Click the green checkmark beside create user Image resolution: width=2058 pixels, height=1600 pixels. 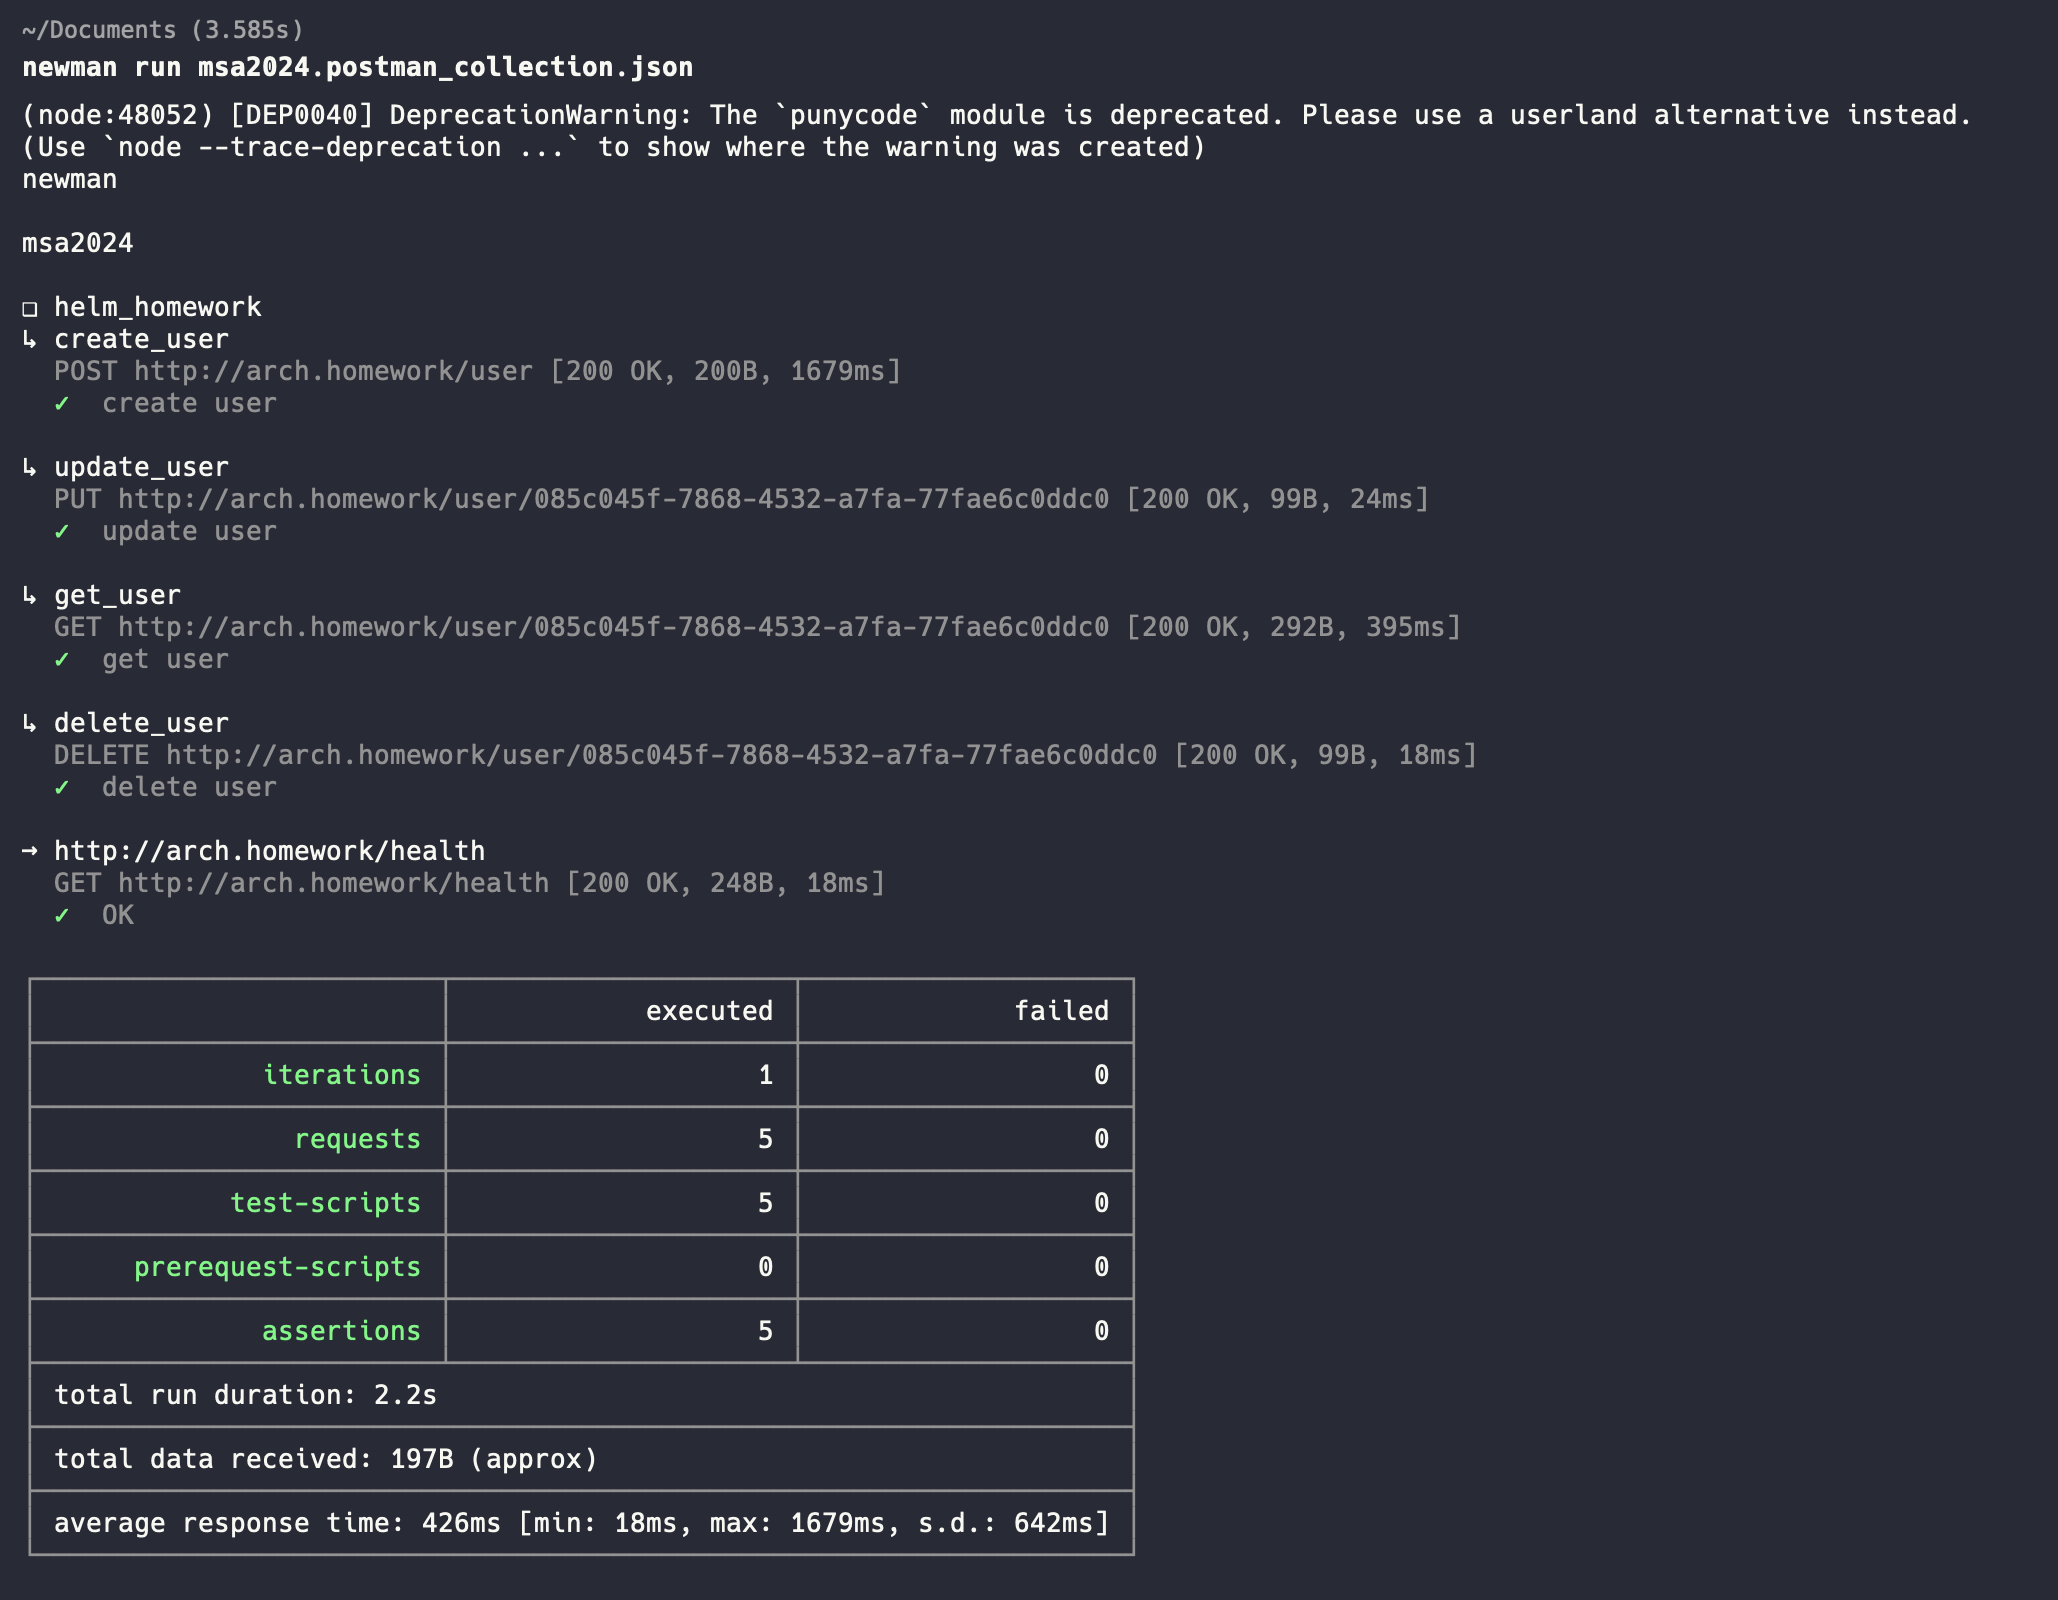(x=62, y=404)
